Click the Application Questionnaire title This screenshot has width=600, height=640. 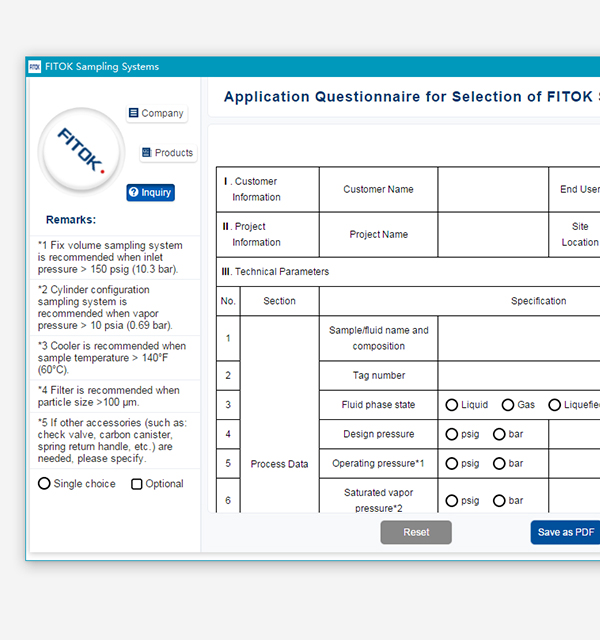(x=411, y=97)
